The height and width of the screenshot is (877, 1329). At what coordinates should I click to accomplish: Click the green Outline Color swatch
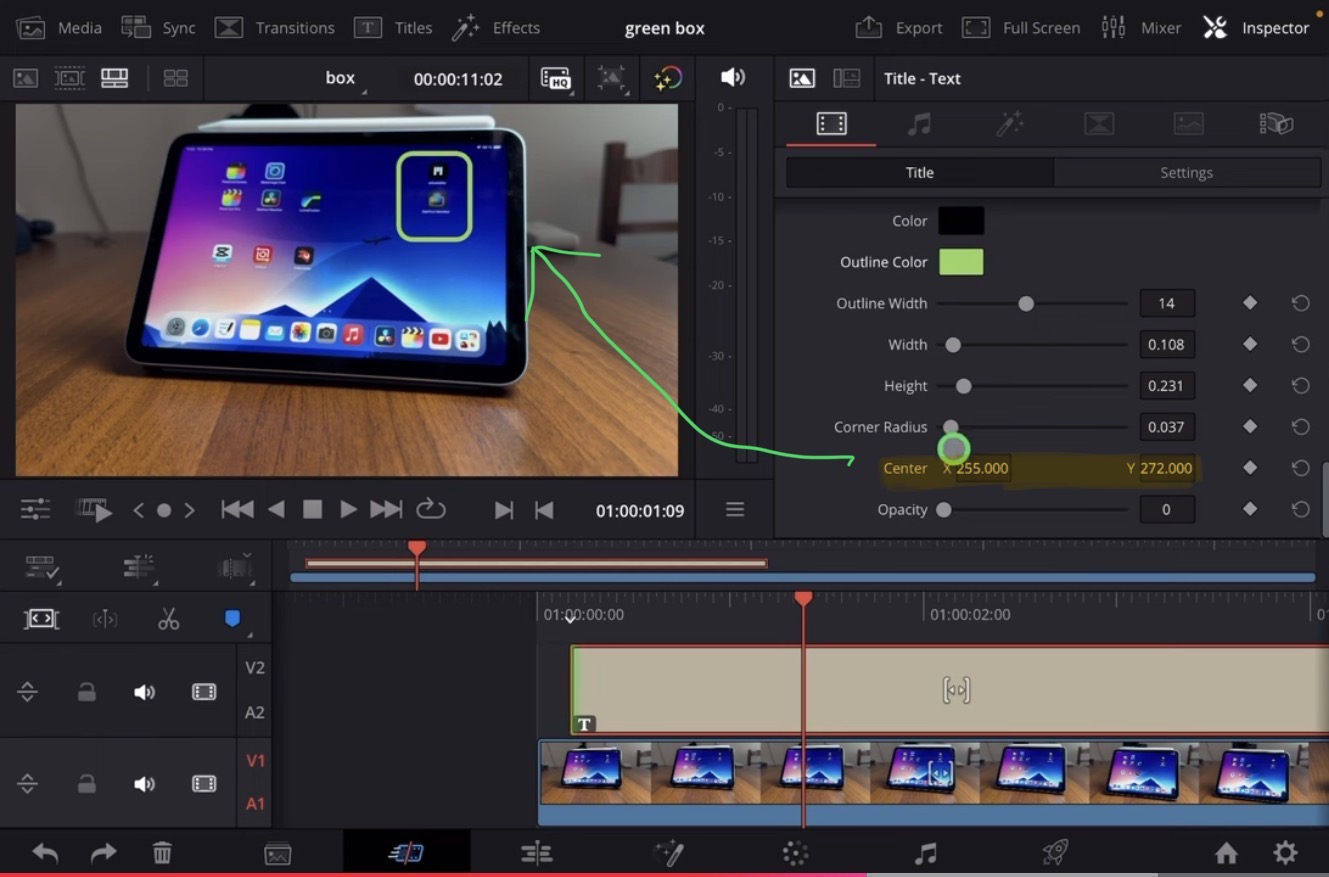960,262
